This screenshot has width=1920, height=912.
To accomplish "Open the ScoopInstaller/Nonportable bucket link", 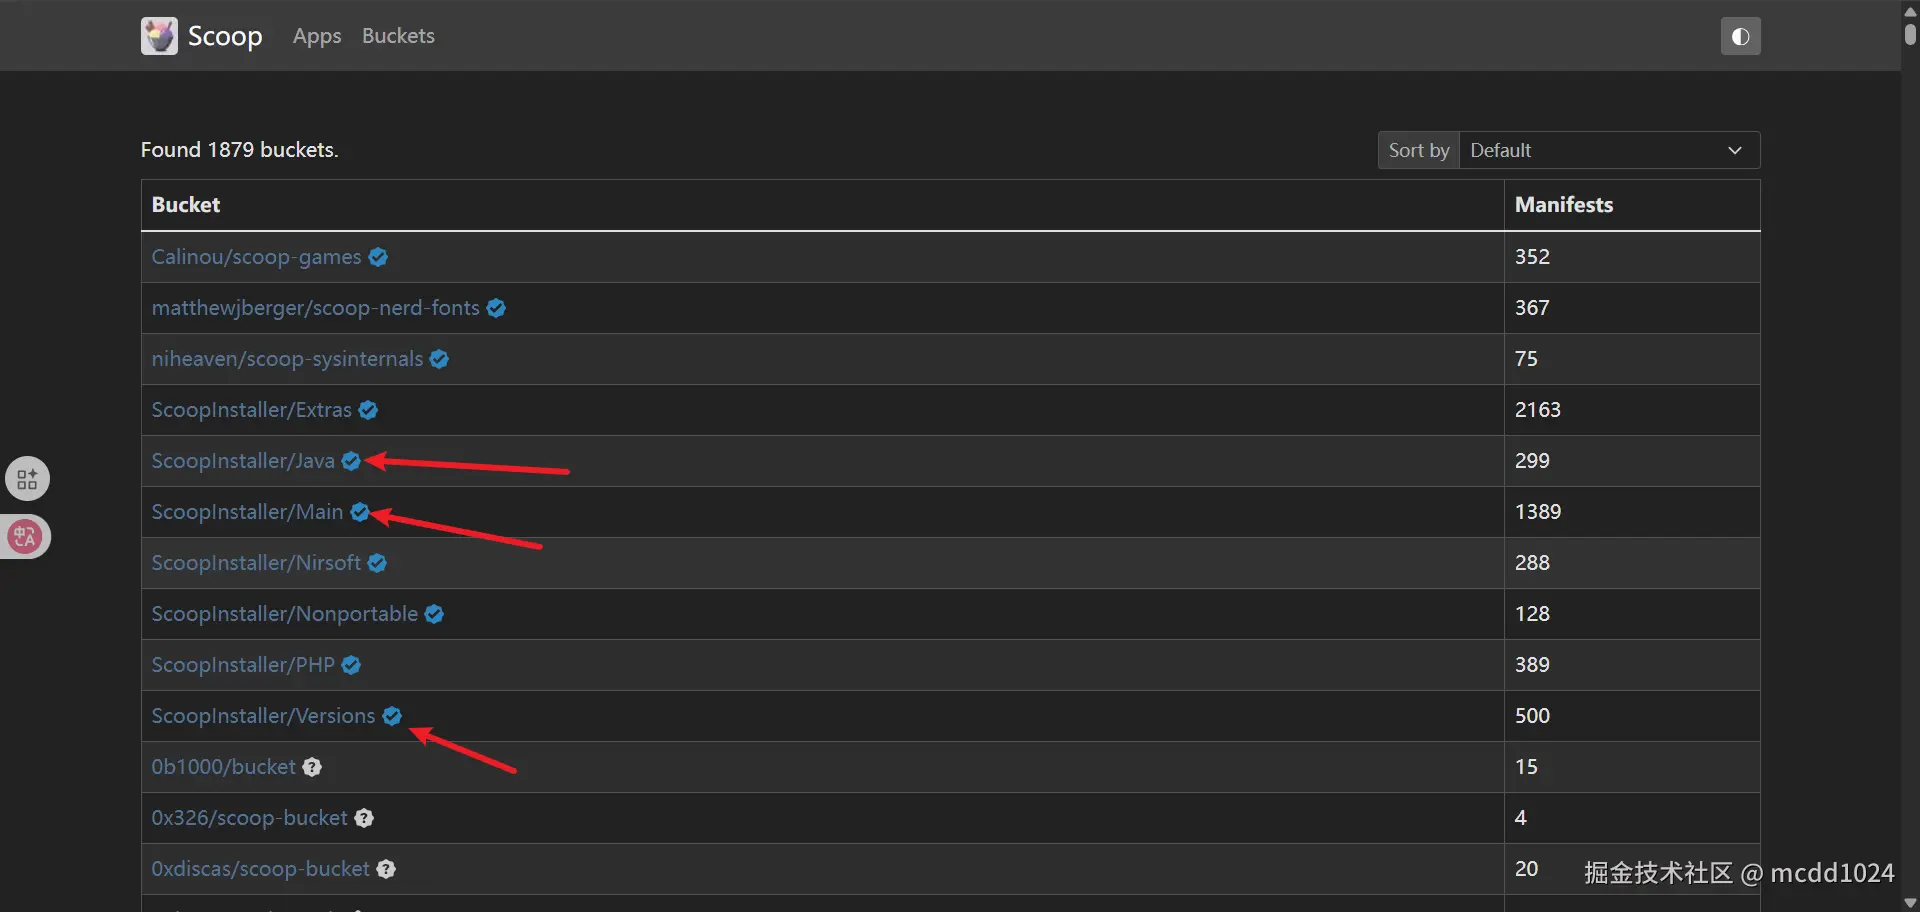I will (x=284, y=614).
